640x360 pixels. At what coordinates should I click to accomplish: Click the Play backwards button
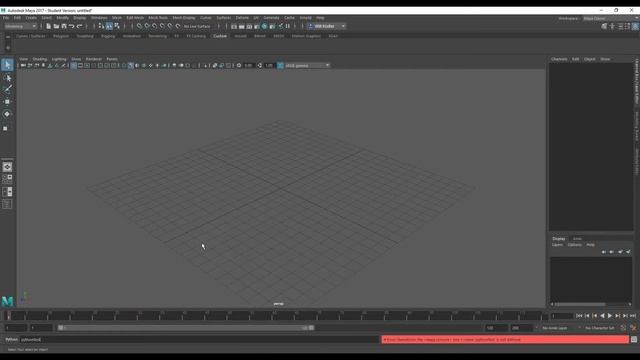coord(602,316)
